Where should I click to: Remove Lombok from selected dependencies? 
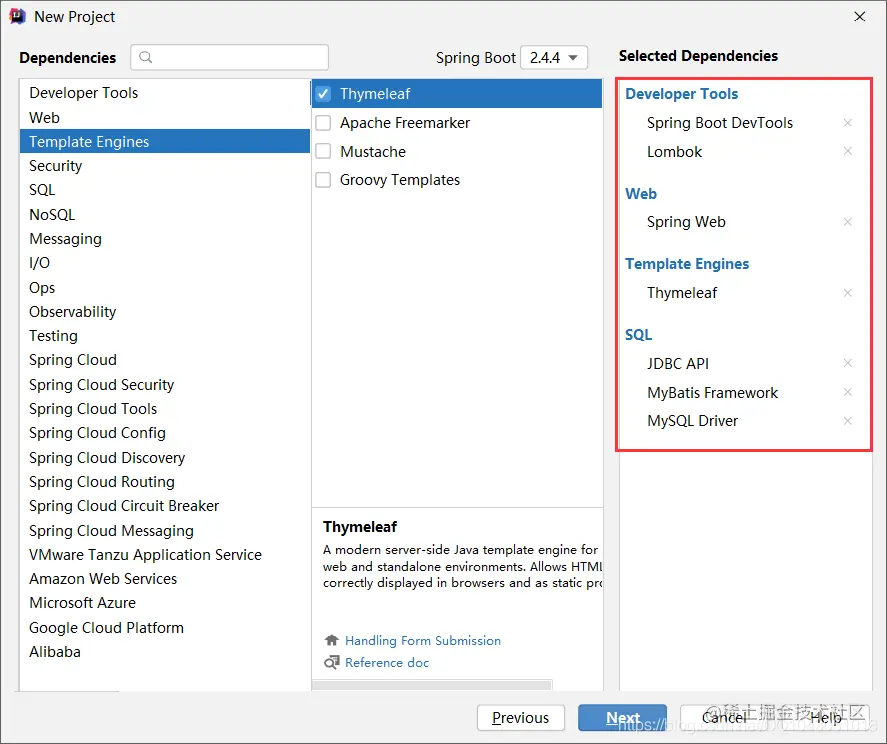pos(847,151)
